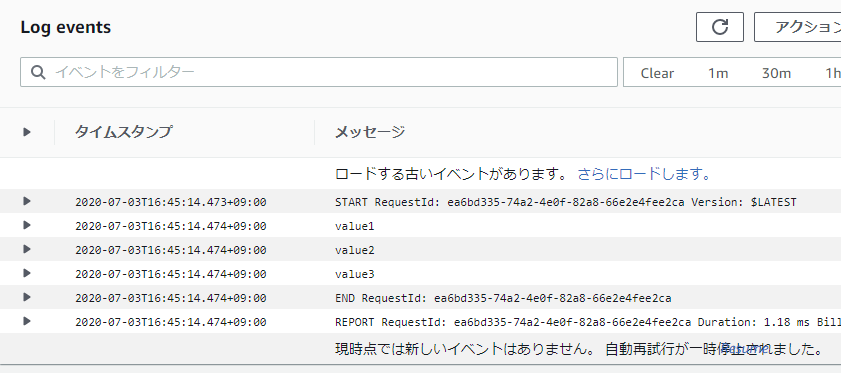Click the メッセージ column header
Viewport: 841px width, 373px height.
coord(370,131)
